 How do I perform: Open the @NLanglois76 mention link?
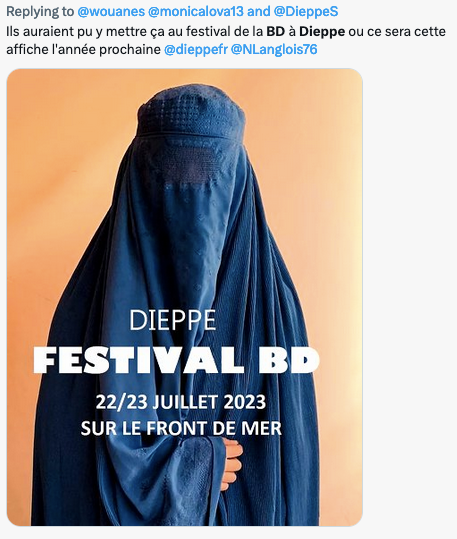274,50
